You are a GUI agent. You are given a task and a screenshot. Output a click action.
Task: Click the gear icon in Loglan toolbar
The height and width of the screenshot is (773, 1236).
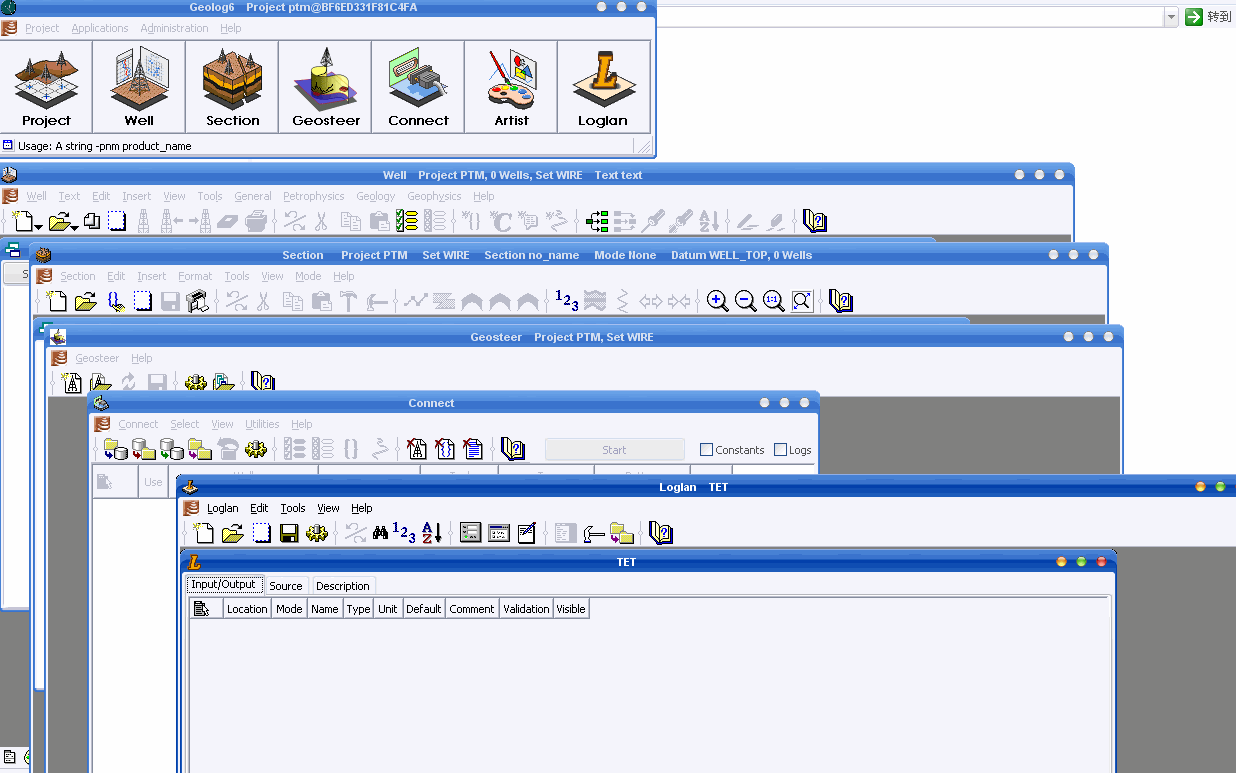[317, 533]
